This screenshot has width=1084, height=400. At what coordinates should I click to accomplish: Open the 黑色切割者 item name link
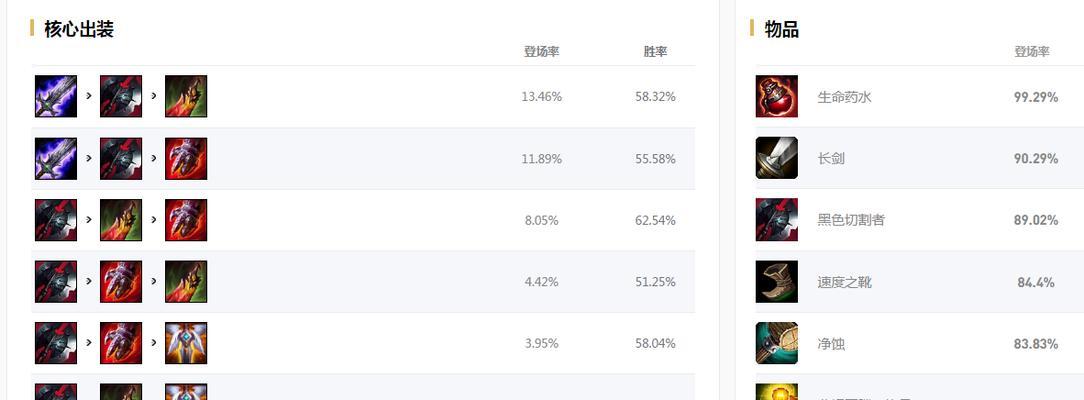coord(850,220)
